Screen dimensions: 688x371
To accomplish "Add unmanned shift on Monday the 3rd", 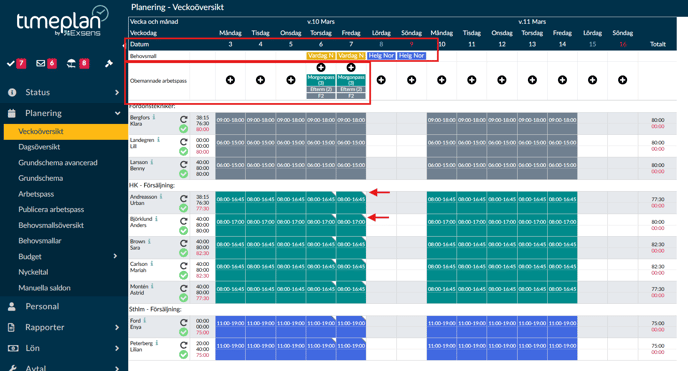I will [230, 80].
